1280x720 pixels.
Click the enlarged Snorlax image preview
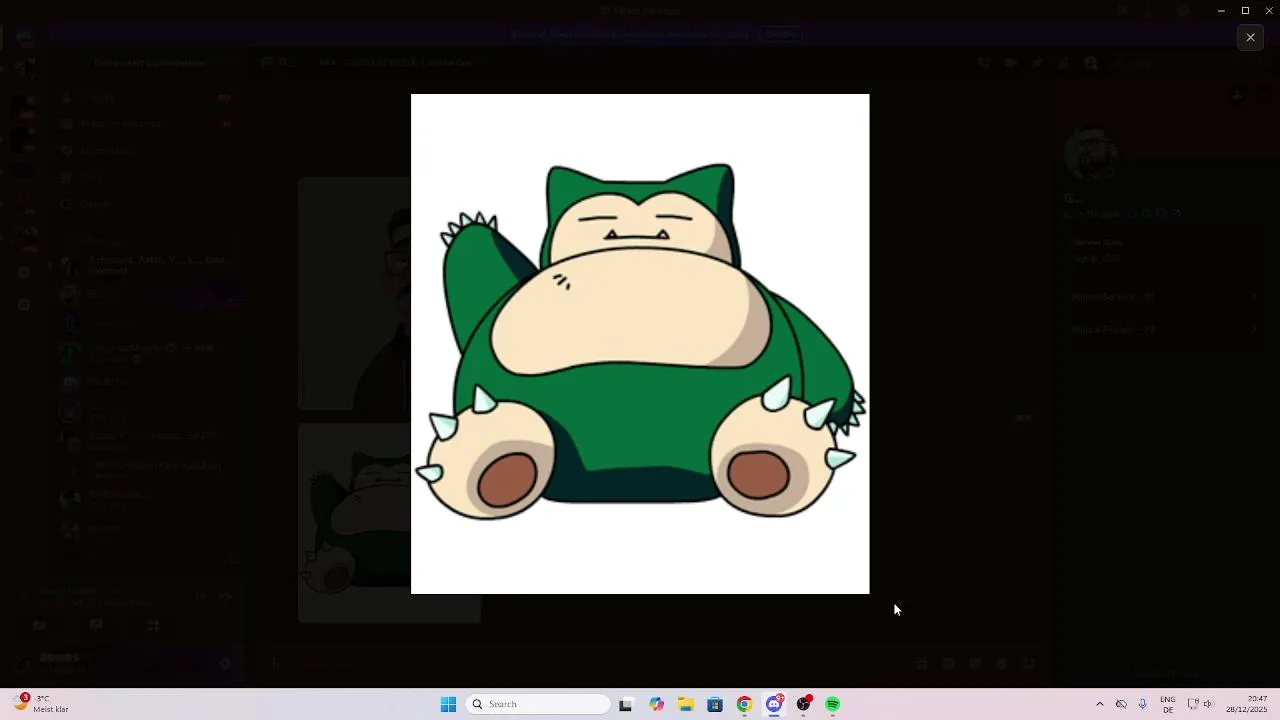pos(640,344)
